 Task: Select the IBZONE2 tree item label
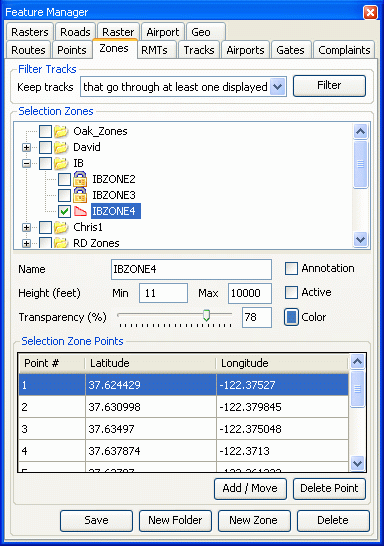coord(114,179)
